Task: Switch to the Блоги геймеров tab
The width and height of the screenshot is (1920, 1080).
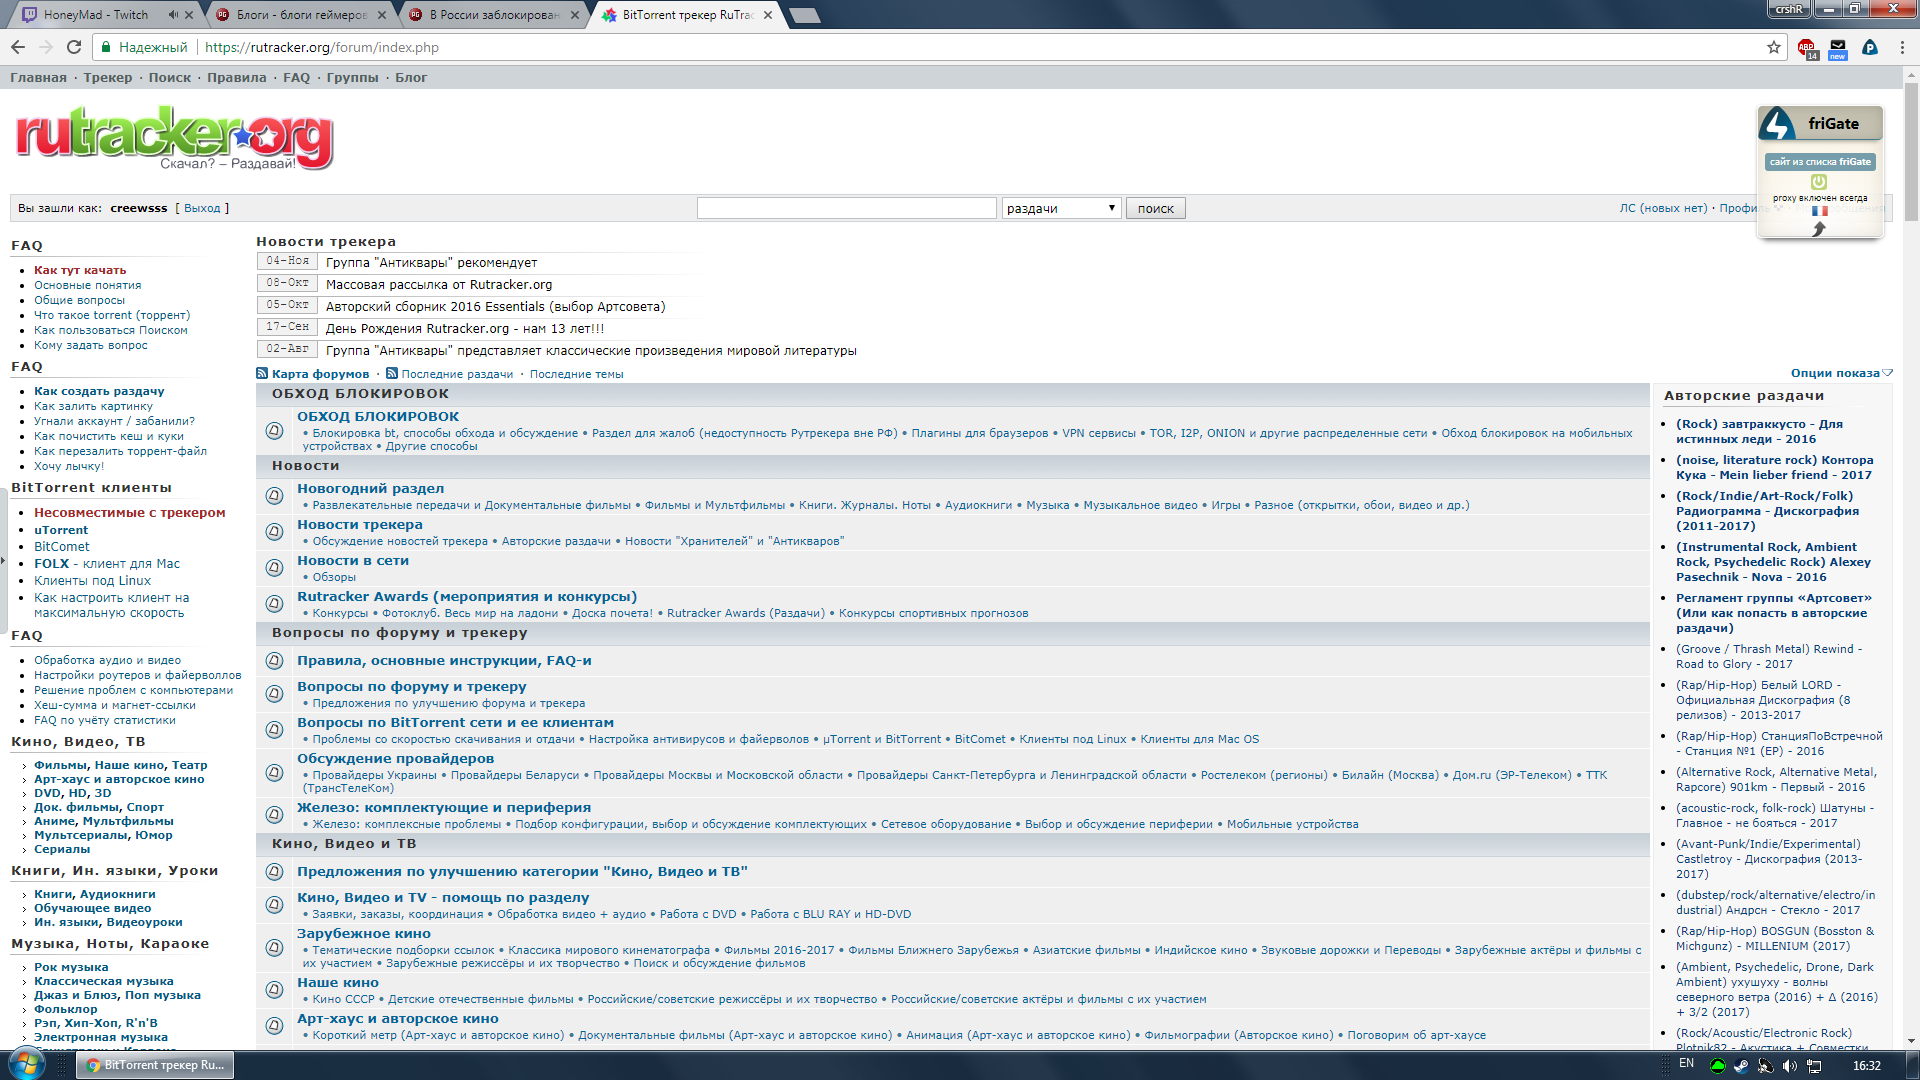Action: click(x=300, y=15)
